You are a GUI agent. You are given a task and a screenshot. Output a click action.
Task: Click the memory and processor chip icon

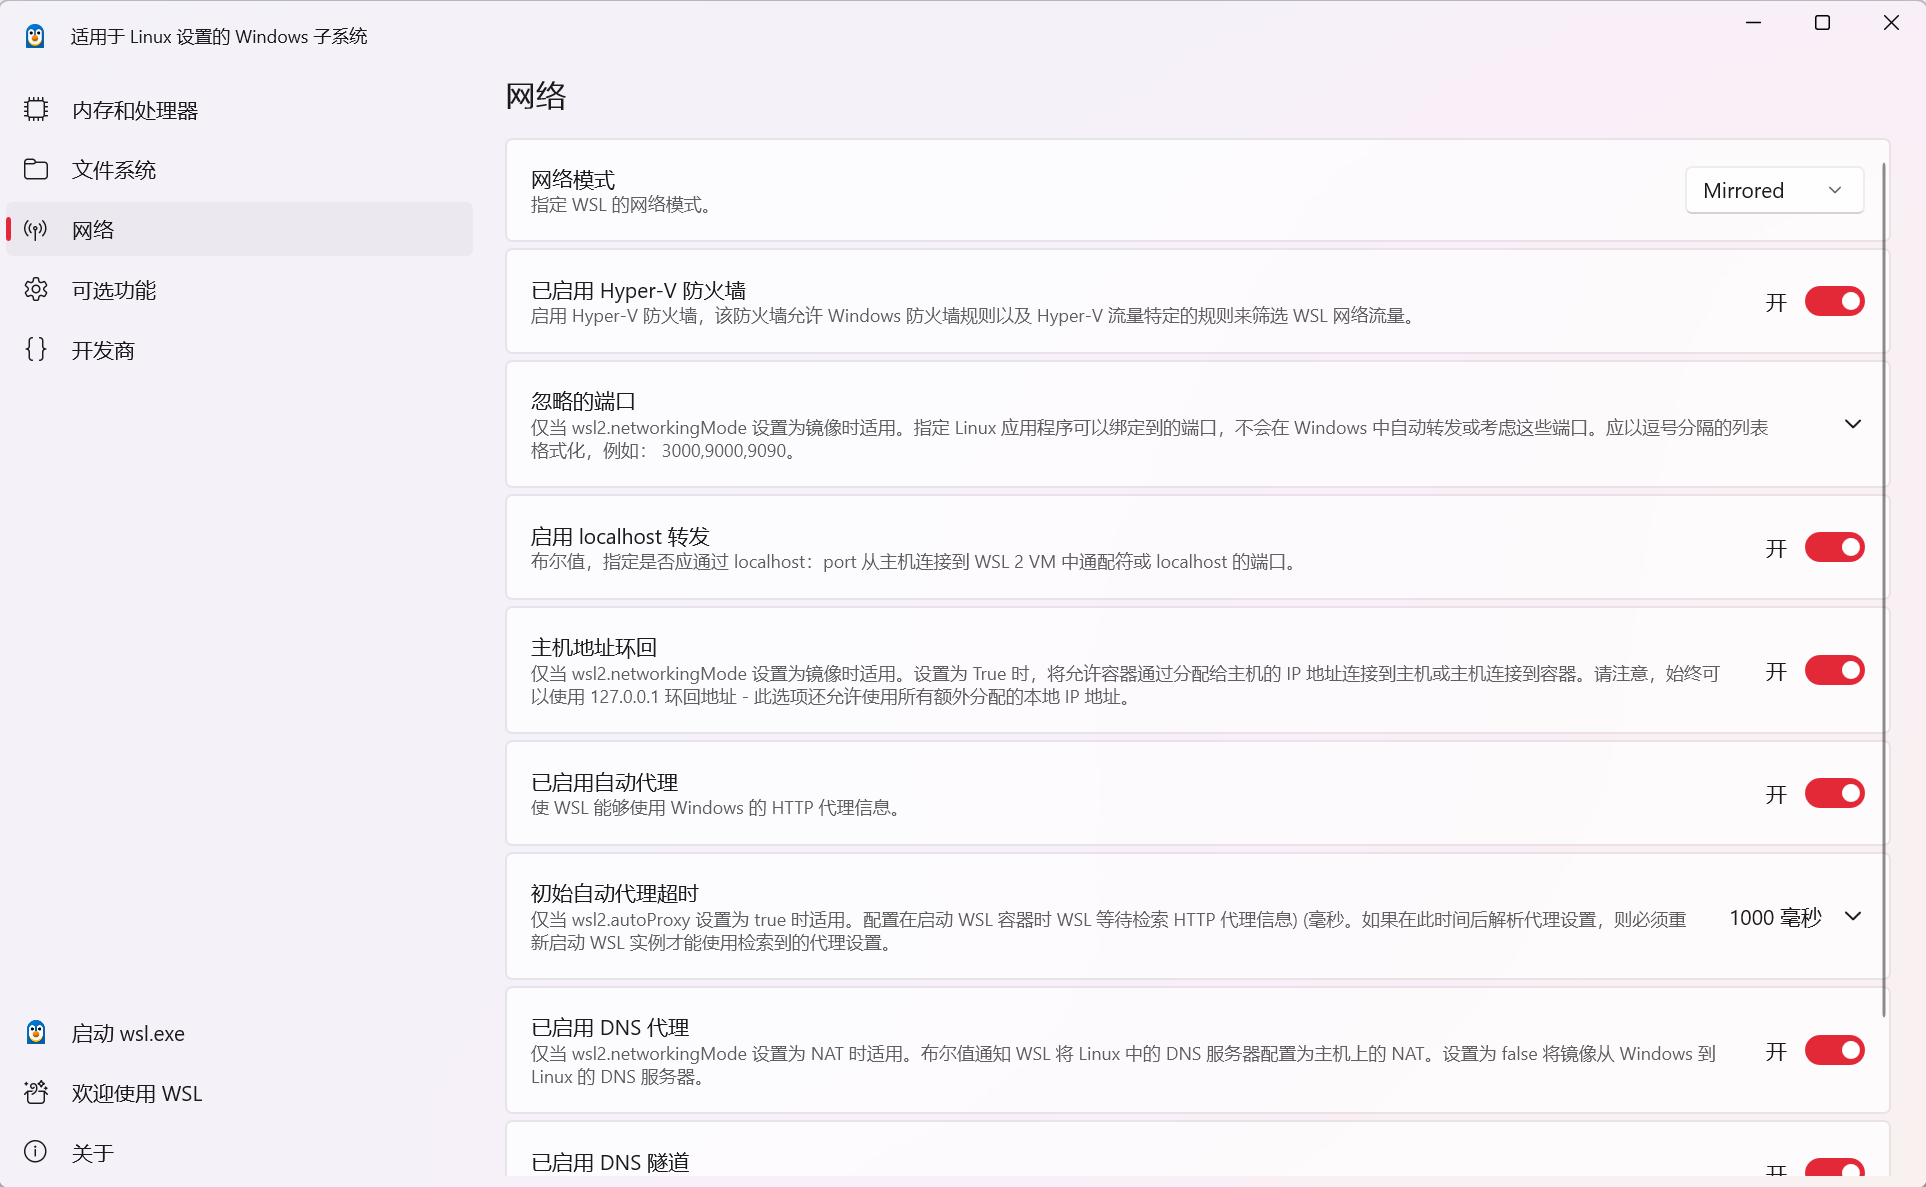[36, 109]
